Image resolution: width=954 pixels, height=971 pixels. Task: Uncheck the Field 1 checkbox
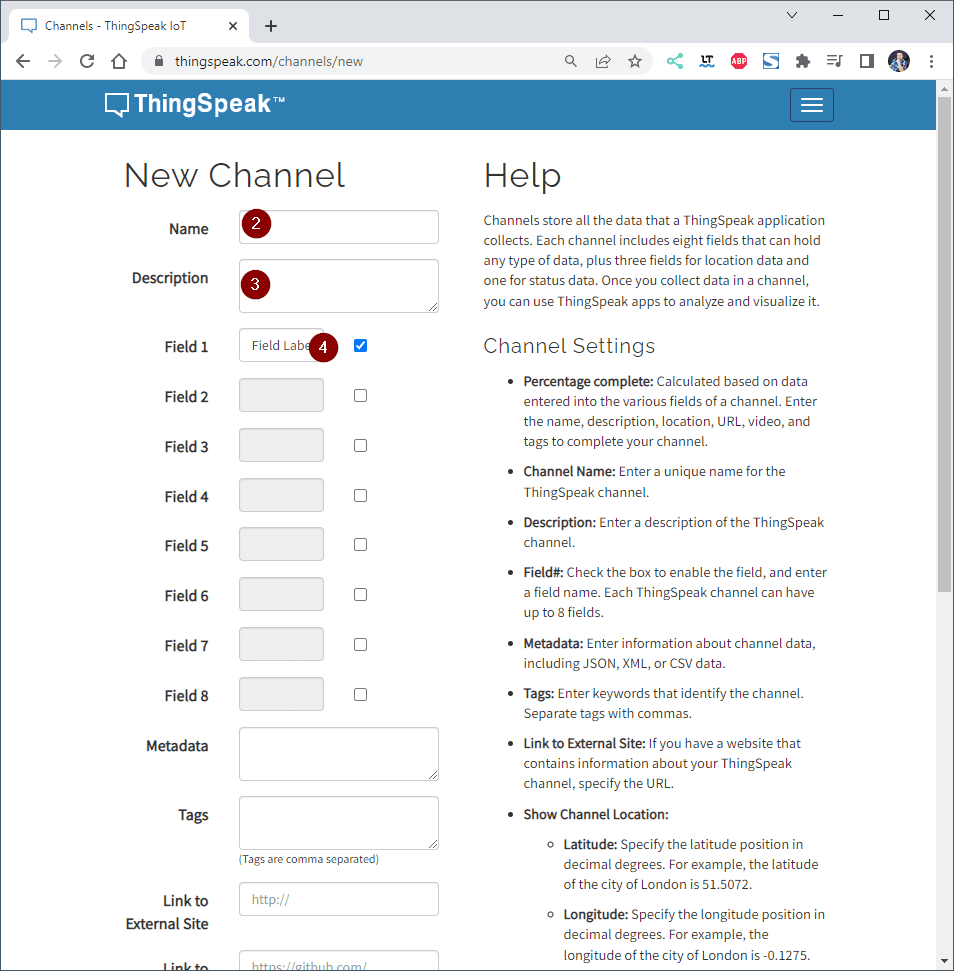pyautogui.click(x=360, y=346)
